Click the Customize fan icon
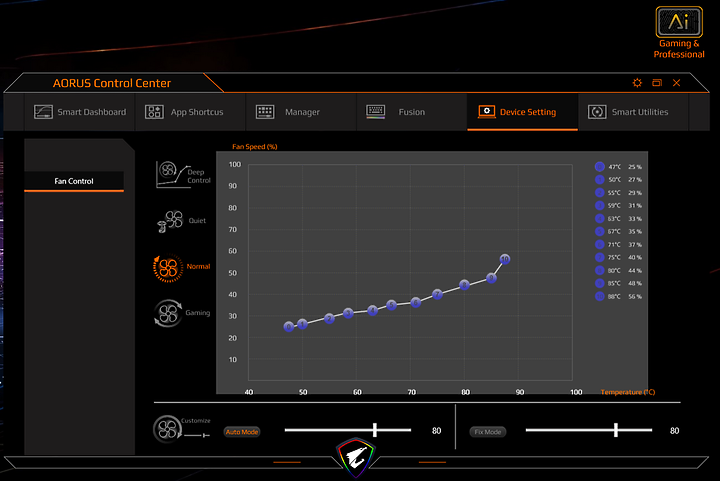Image resolution: width=720 pixels, height=481 pixels. [x=167, y=430]
